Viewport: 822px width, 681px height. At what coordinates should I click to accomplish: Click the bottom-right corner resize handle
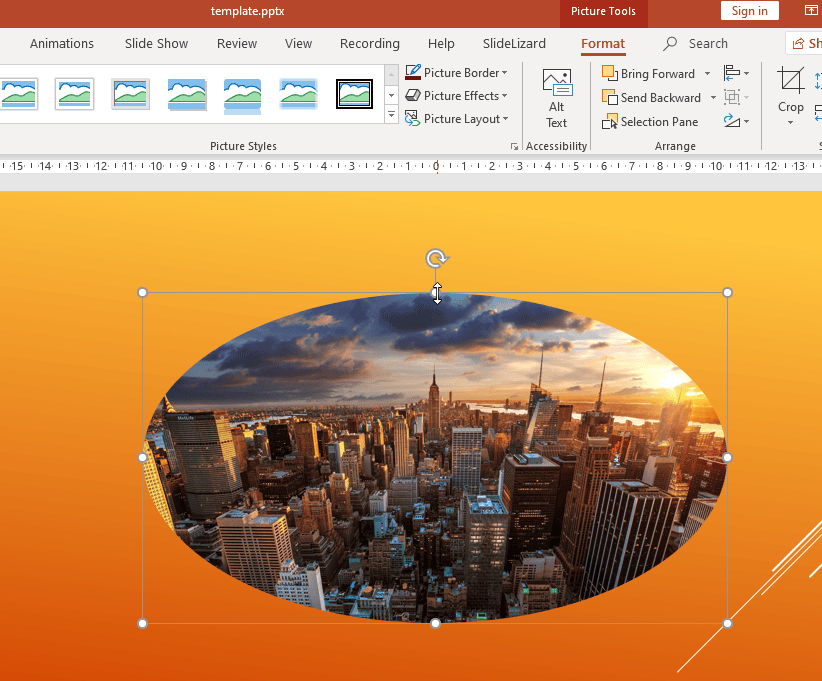[727, 623]
